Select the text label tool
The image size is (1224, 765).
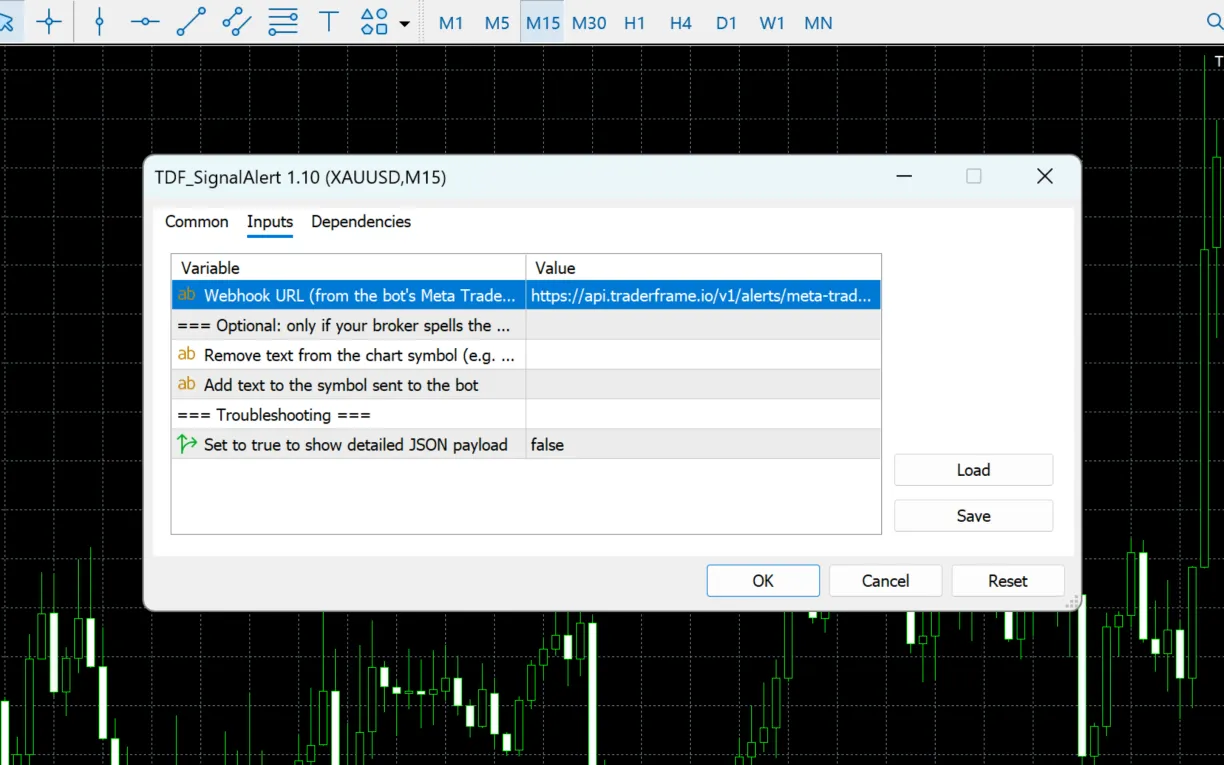pyautogui.click(x=328, y=22)
